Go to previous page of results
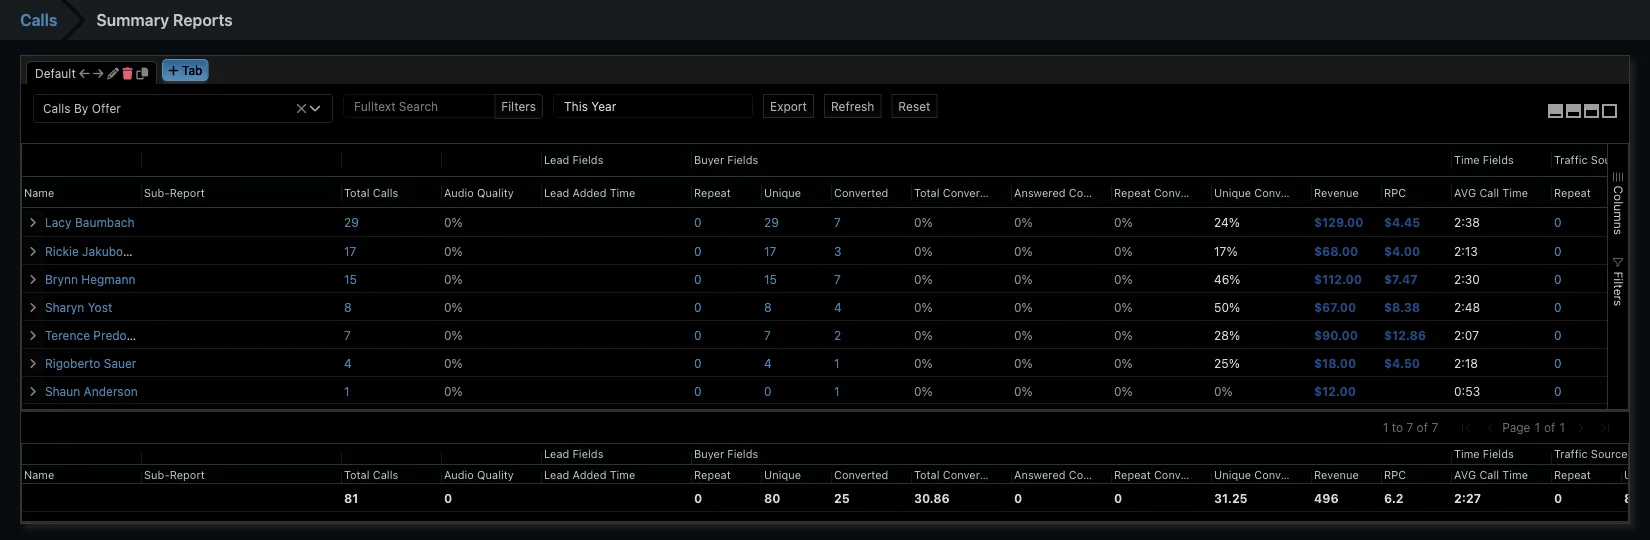Viewport: 1650px width, 540px height. click(1489, 428)
